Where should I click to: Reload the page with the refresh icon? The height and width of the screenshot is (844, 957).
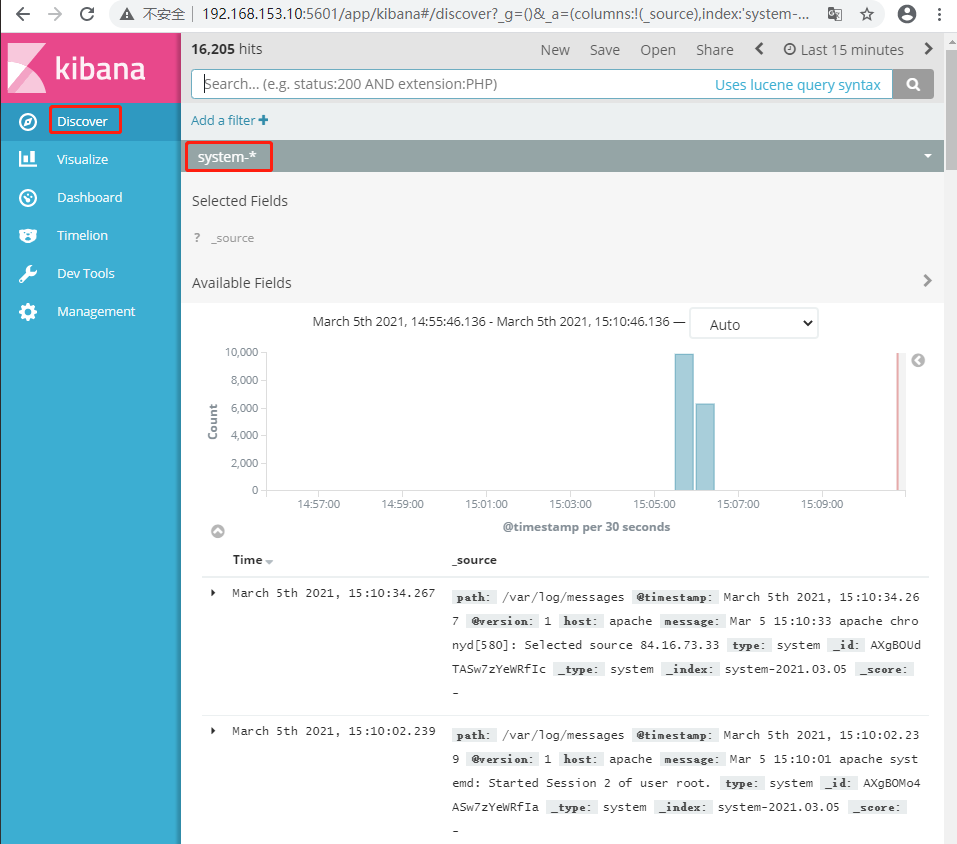point(87,14)
